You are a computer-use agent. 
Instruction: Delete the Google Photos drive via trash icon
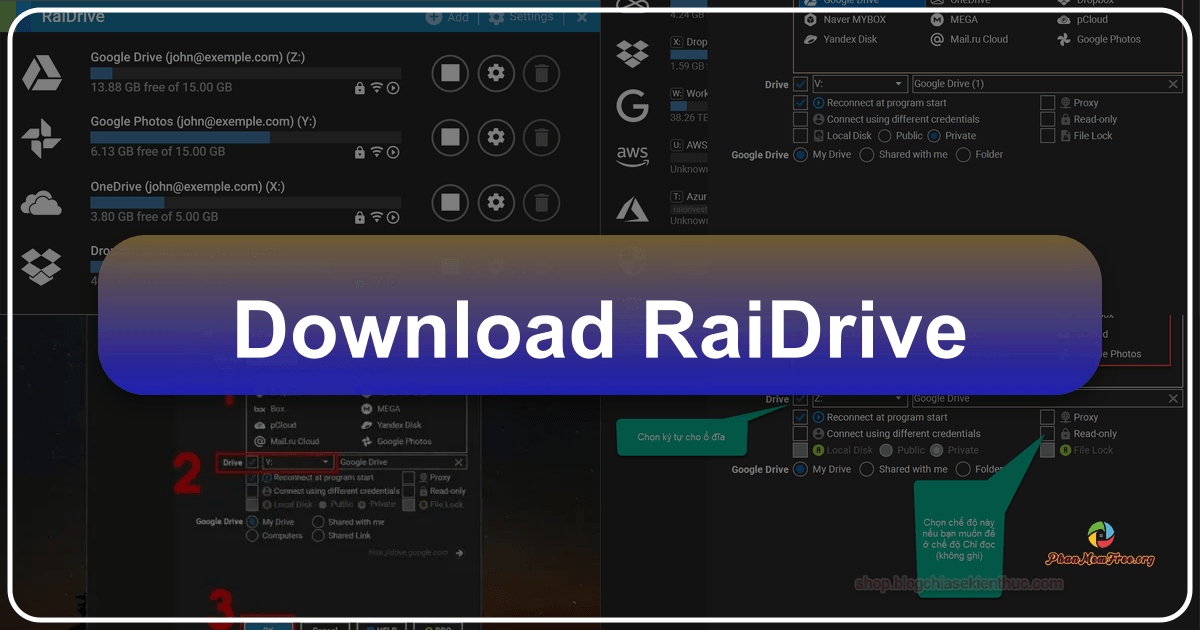pyautogui.click(x=541, y=138)
